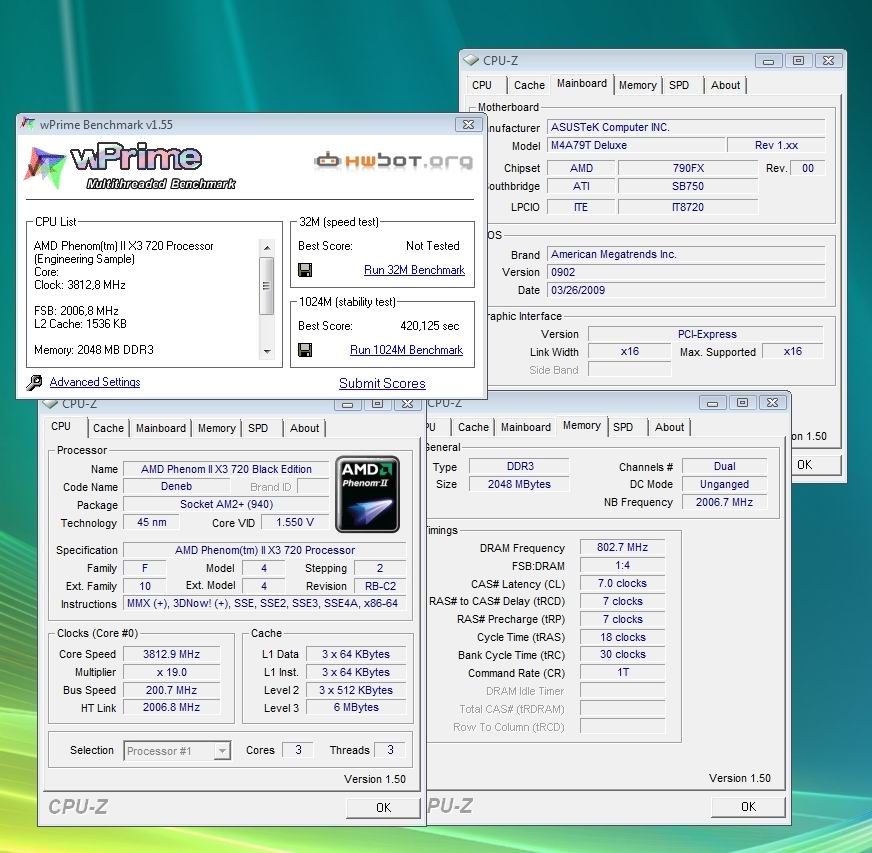Image resolution: width=872 pixels, height=853 pixels.
Task: Open Cache tab in Mainboard window
Action: click(x=529, y=85)
